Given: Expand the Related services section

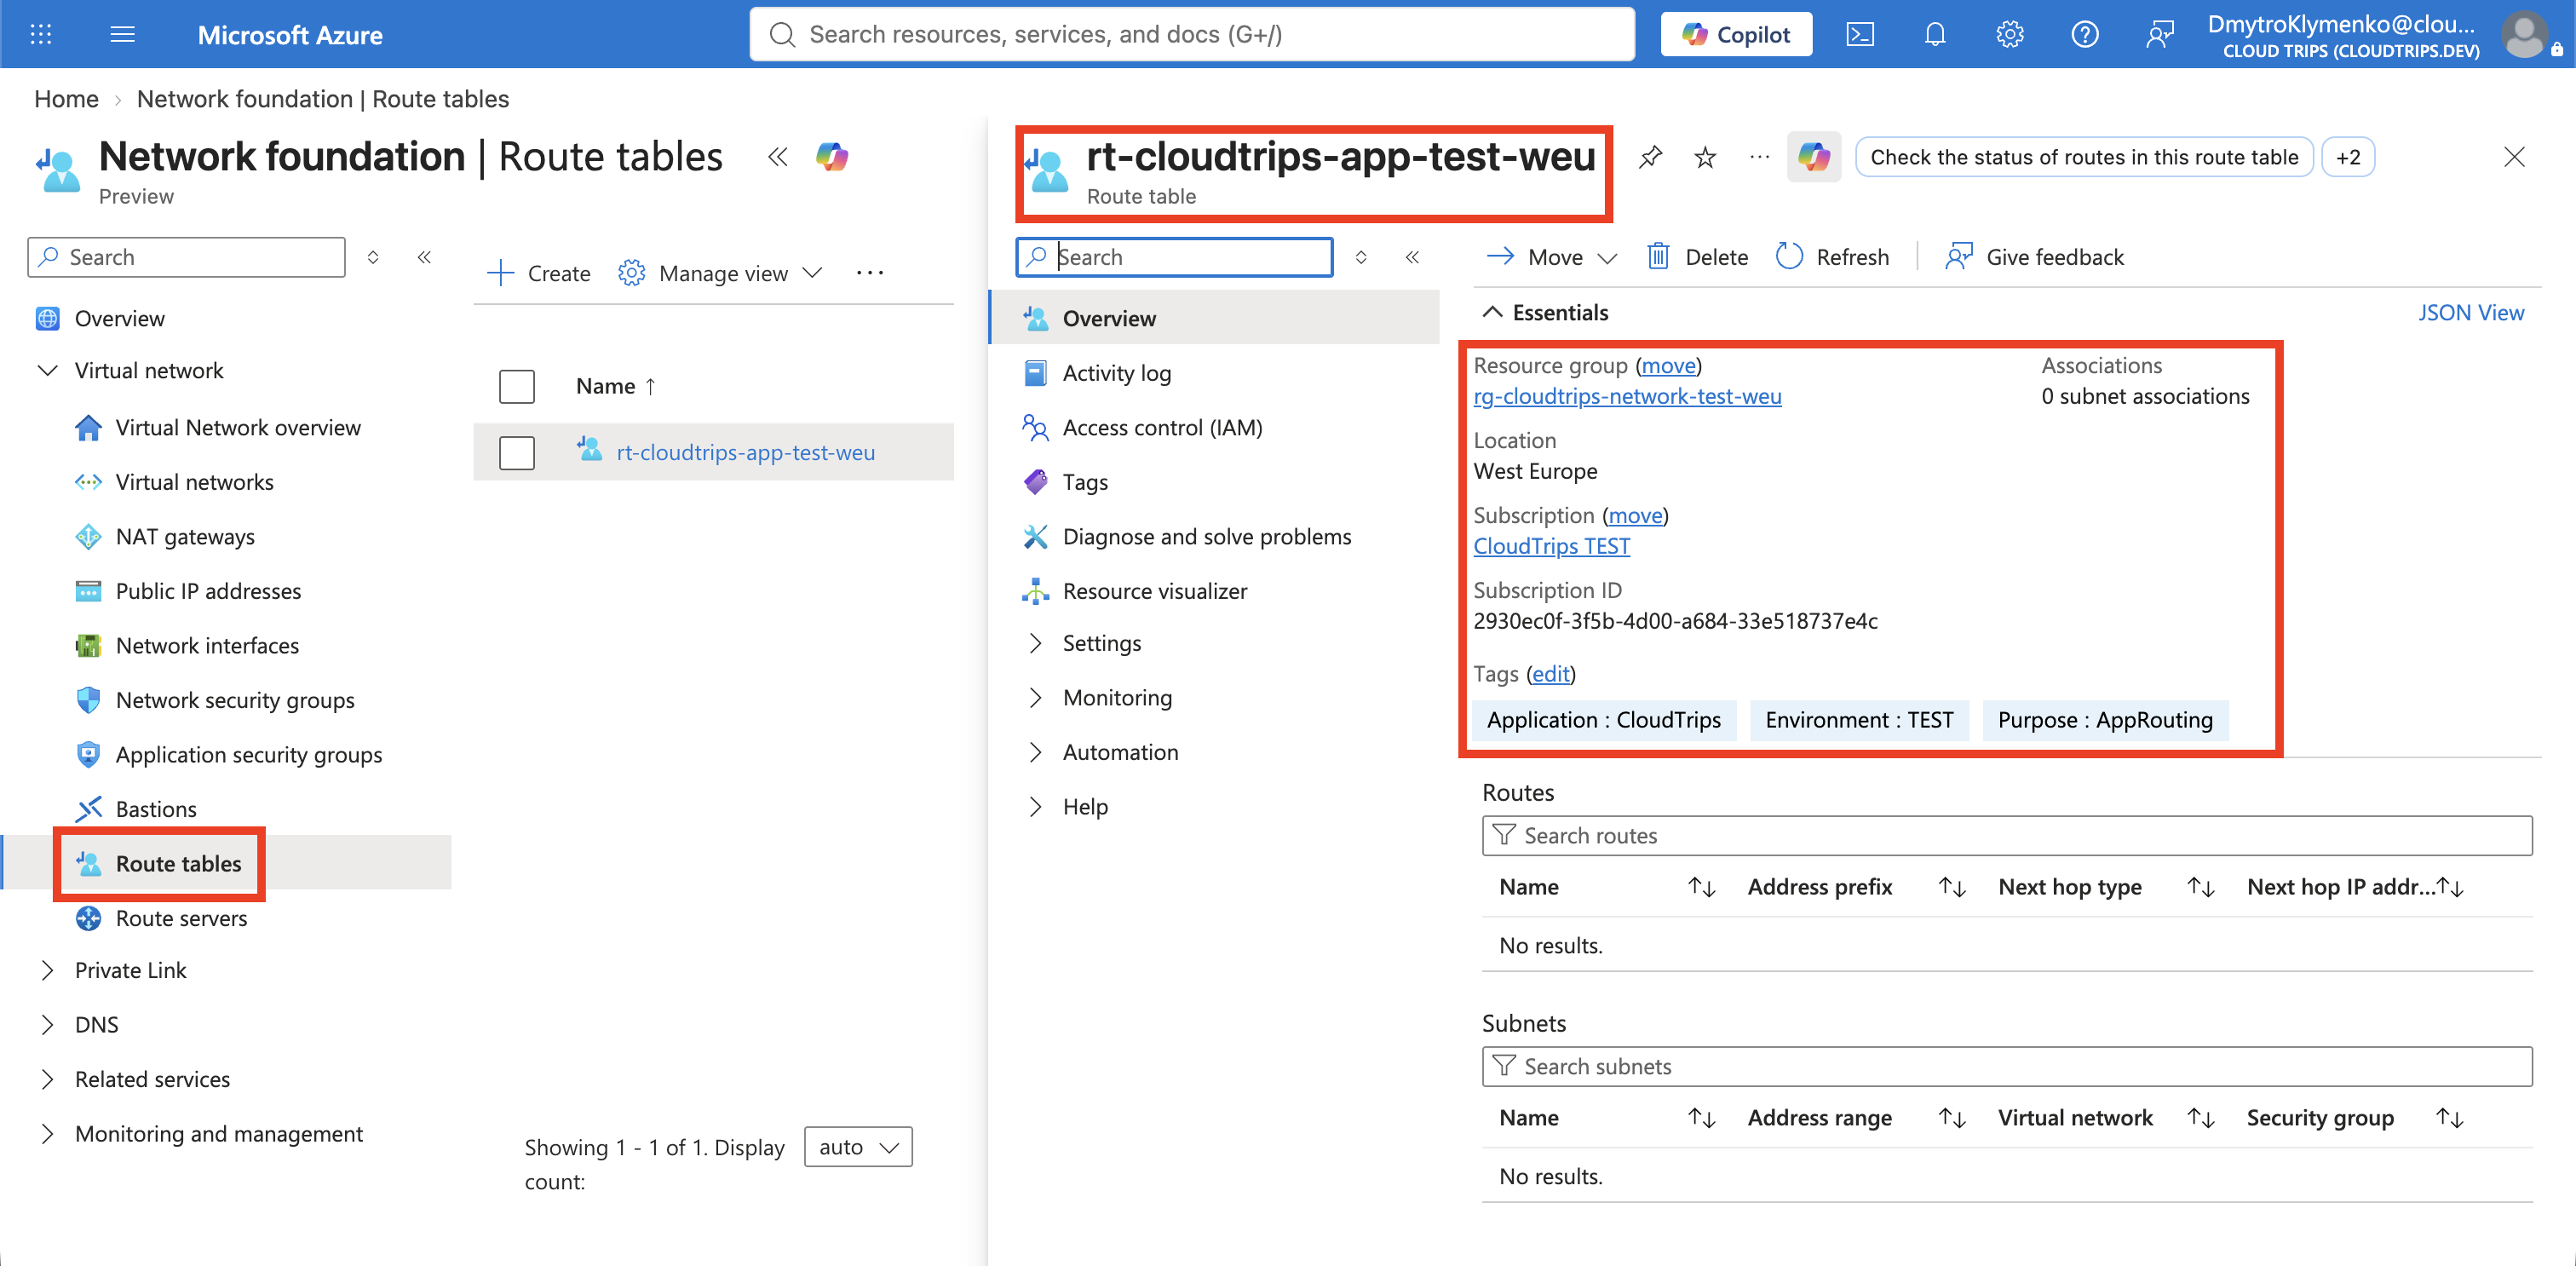Looking at the screenshot, I should [47, 1079].
